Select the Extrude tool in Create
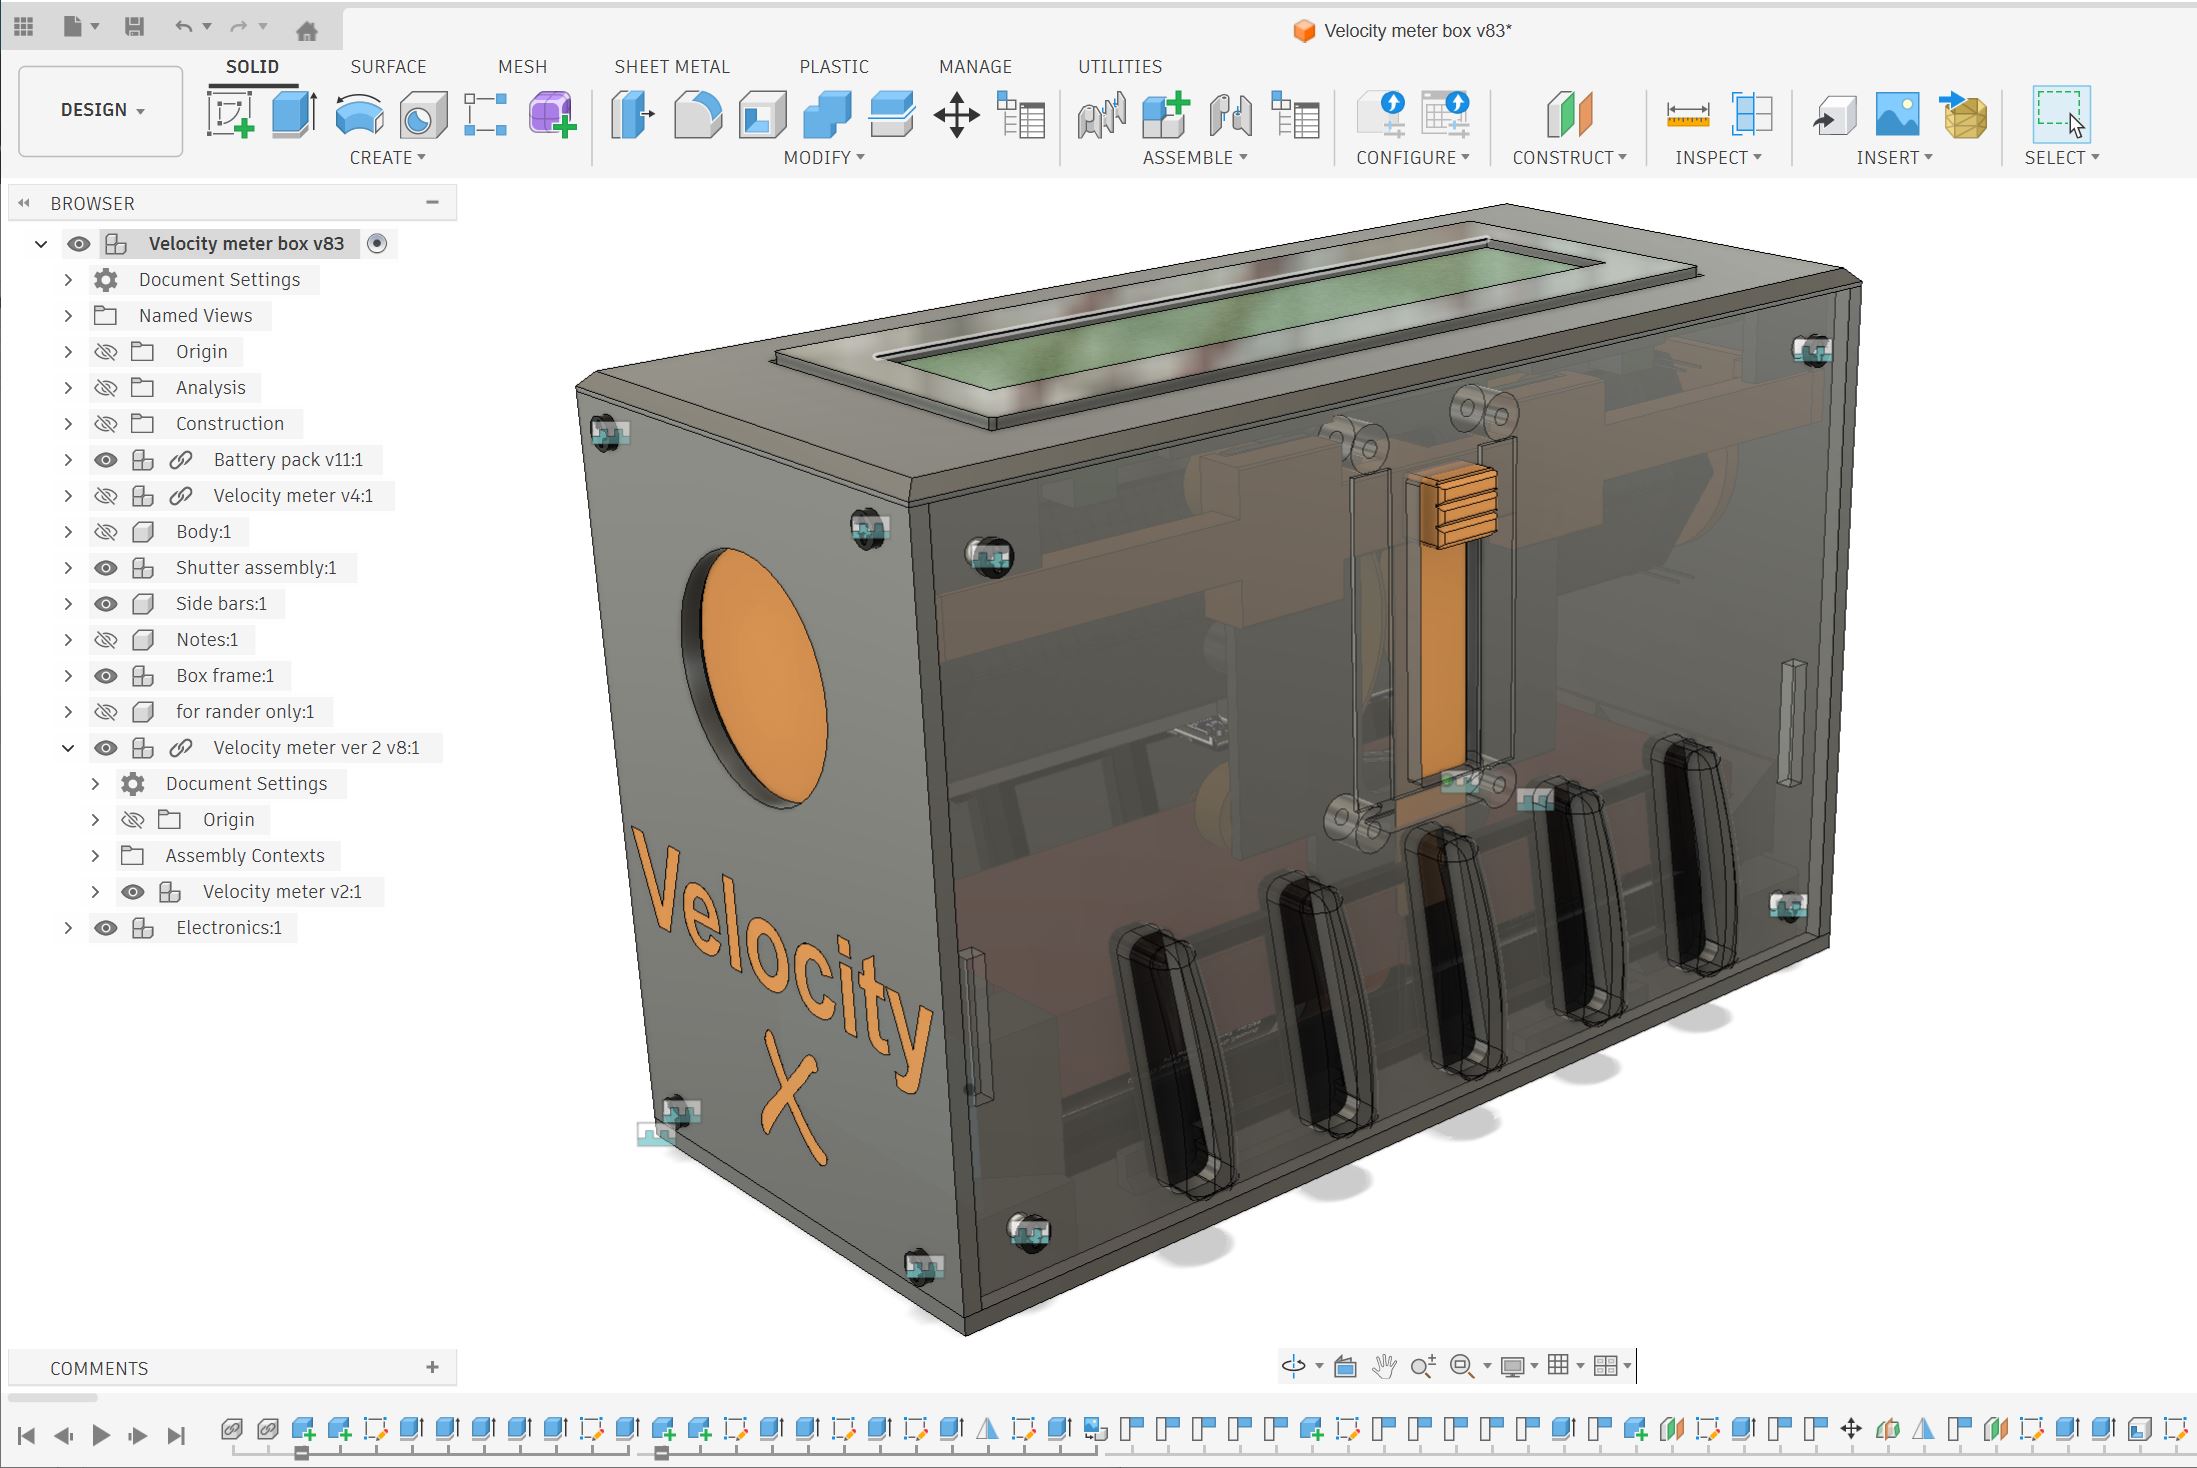2197x1468 pixels. (x=294, y=115)
